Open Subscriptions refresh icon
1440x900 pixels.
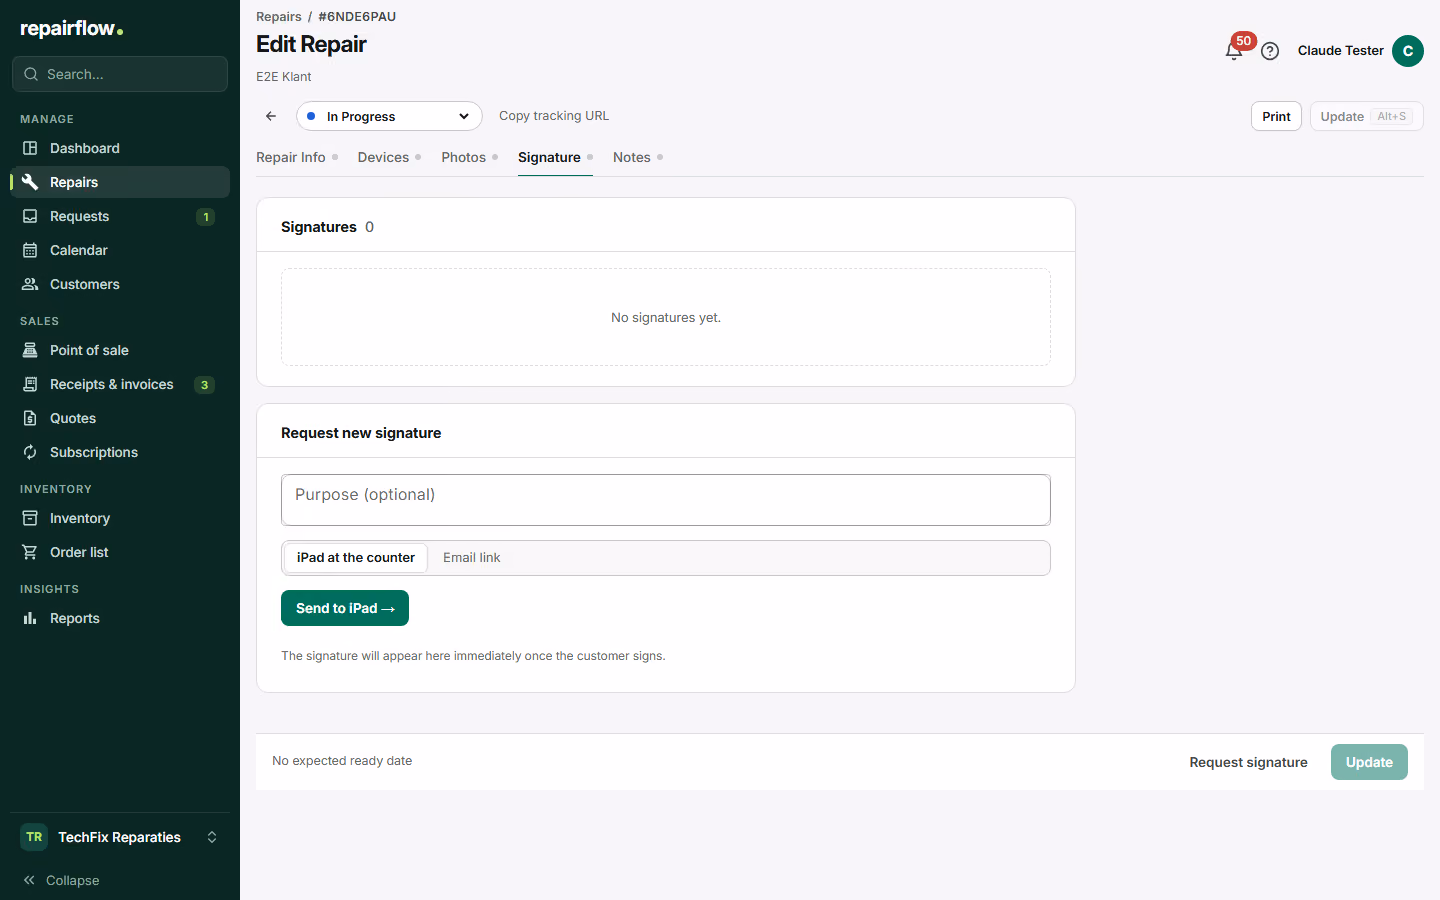30,452
